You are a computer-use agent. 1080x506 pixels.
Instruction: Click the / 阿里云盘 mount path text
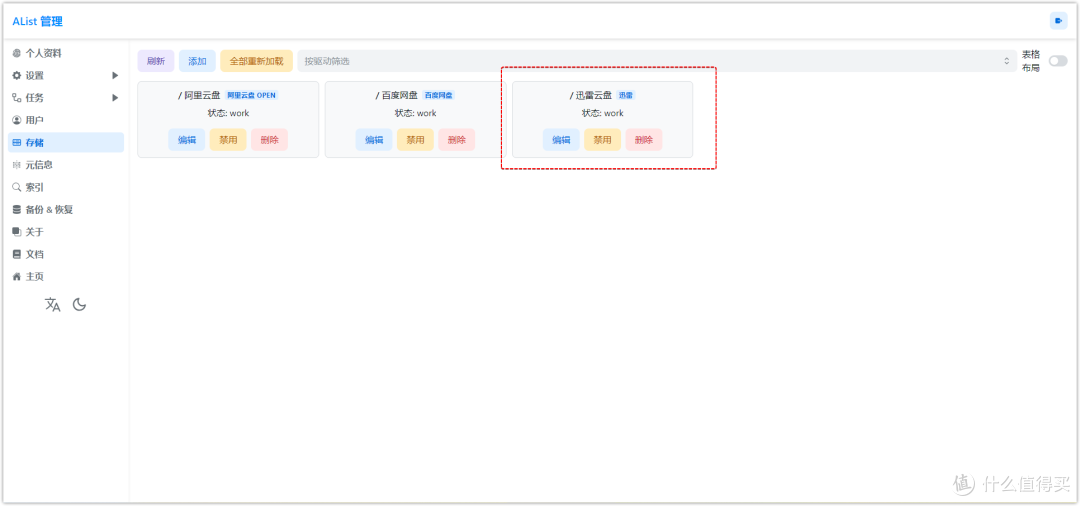click(x=199, y=95)
